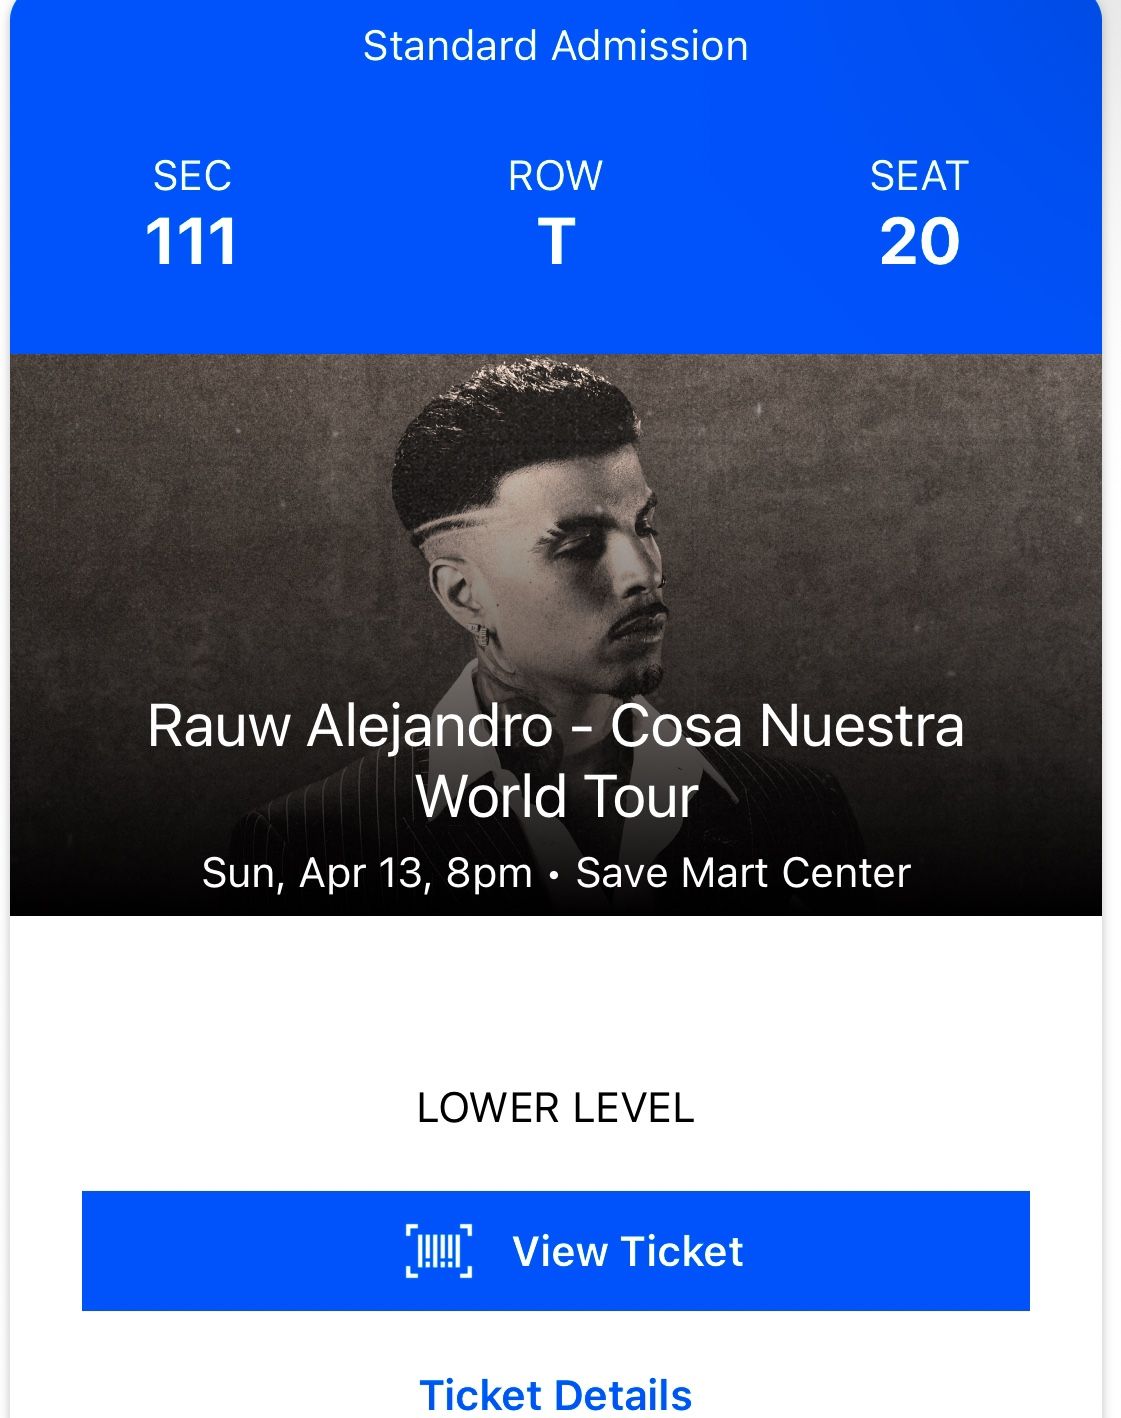Screen dimensions: 1121x1418
Task: Click the View Ticket button
Action: pos(556,1251)
